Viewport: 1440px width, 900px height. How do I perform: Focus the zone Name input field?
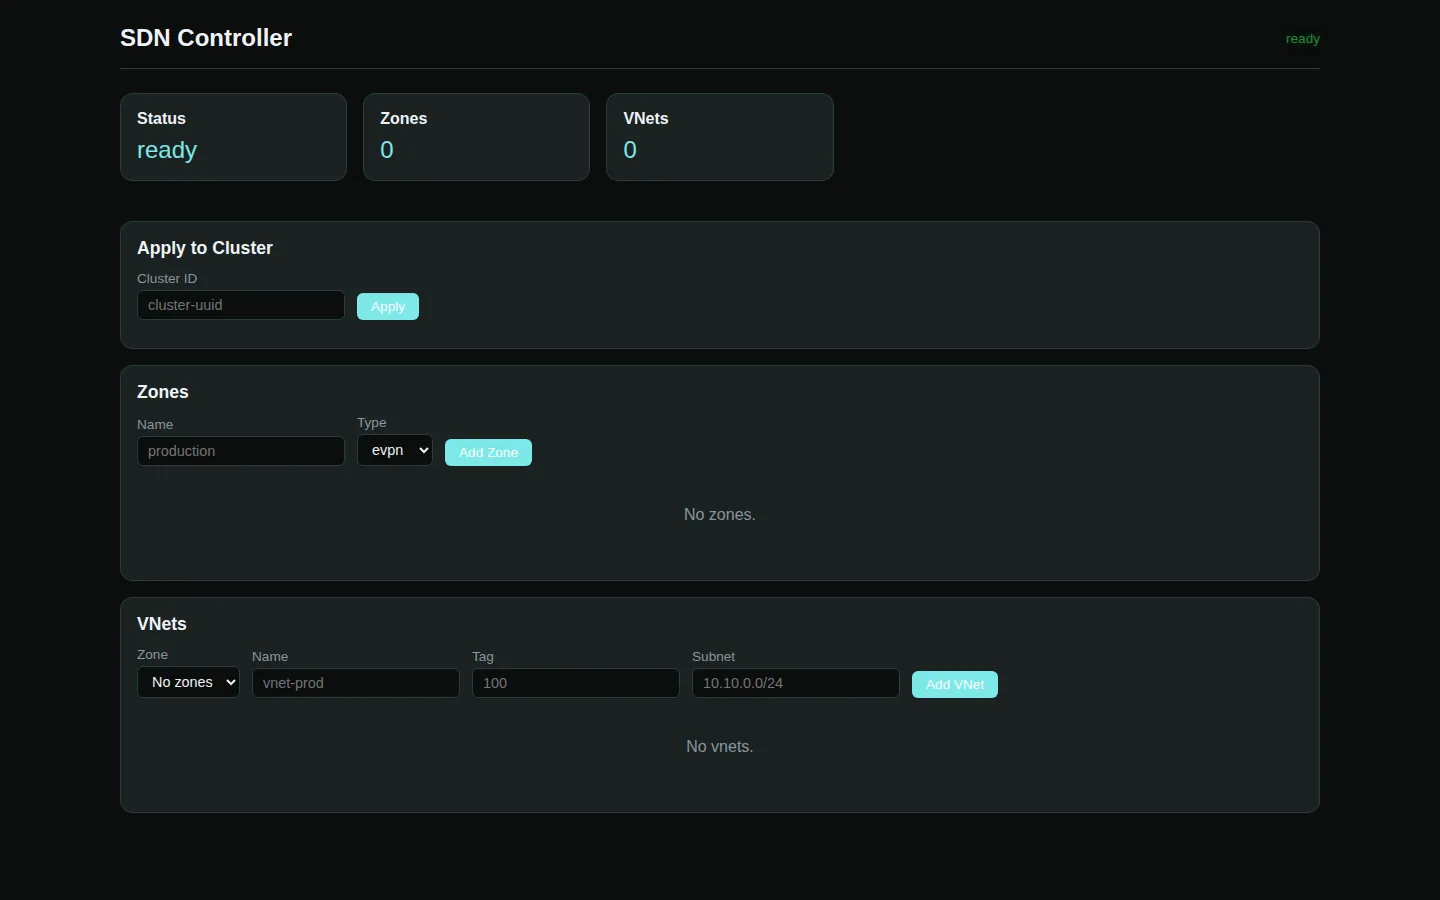click(241, 451)
